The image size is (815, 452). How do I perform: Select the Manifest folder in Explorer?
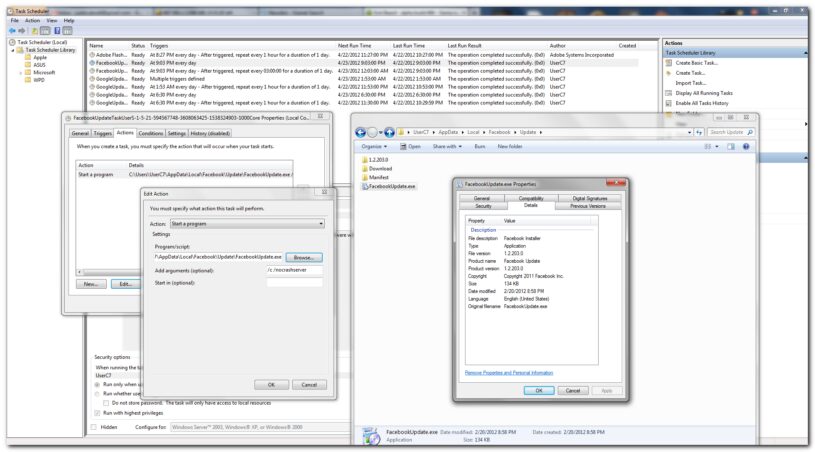coord(375,177)
